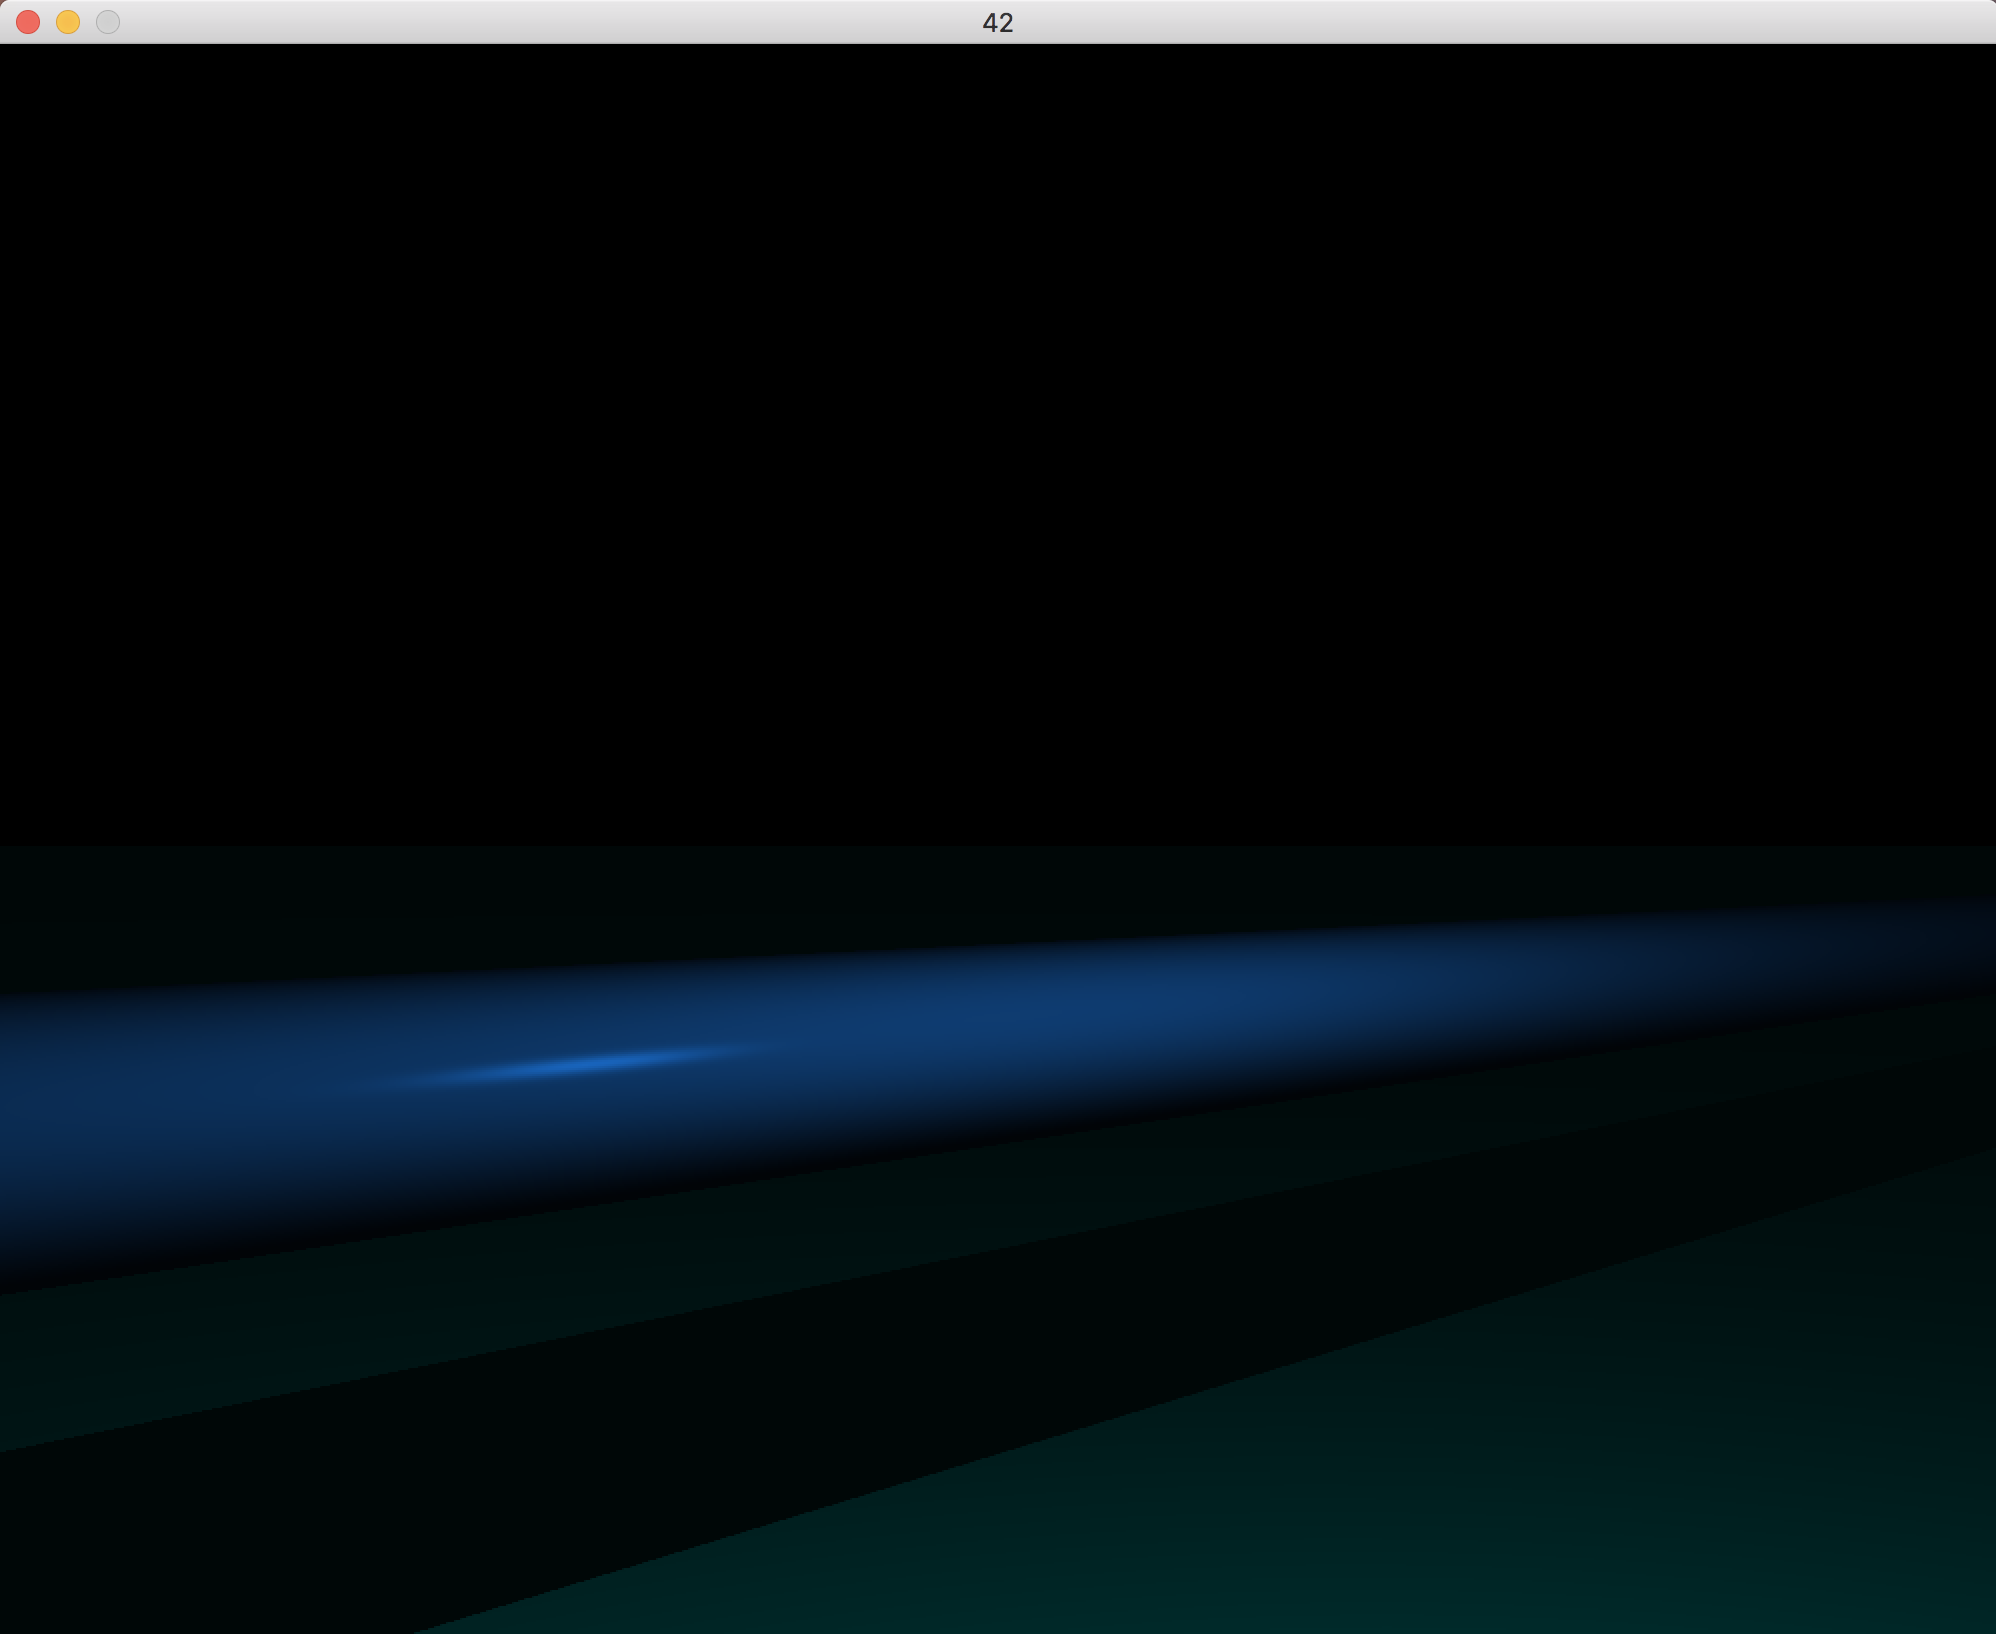Click the title bar between zoom button and title
The height and width of the screenshot is (1634, 1996).
click(550, 22)
